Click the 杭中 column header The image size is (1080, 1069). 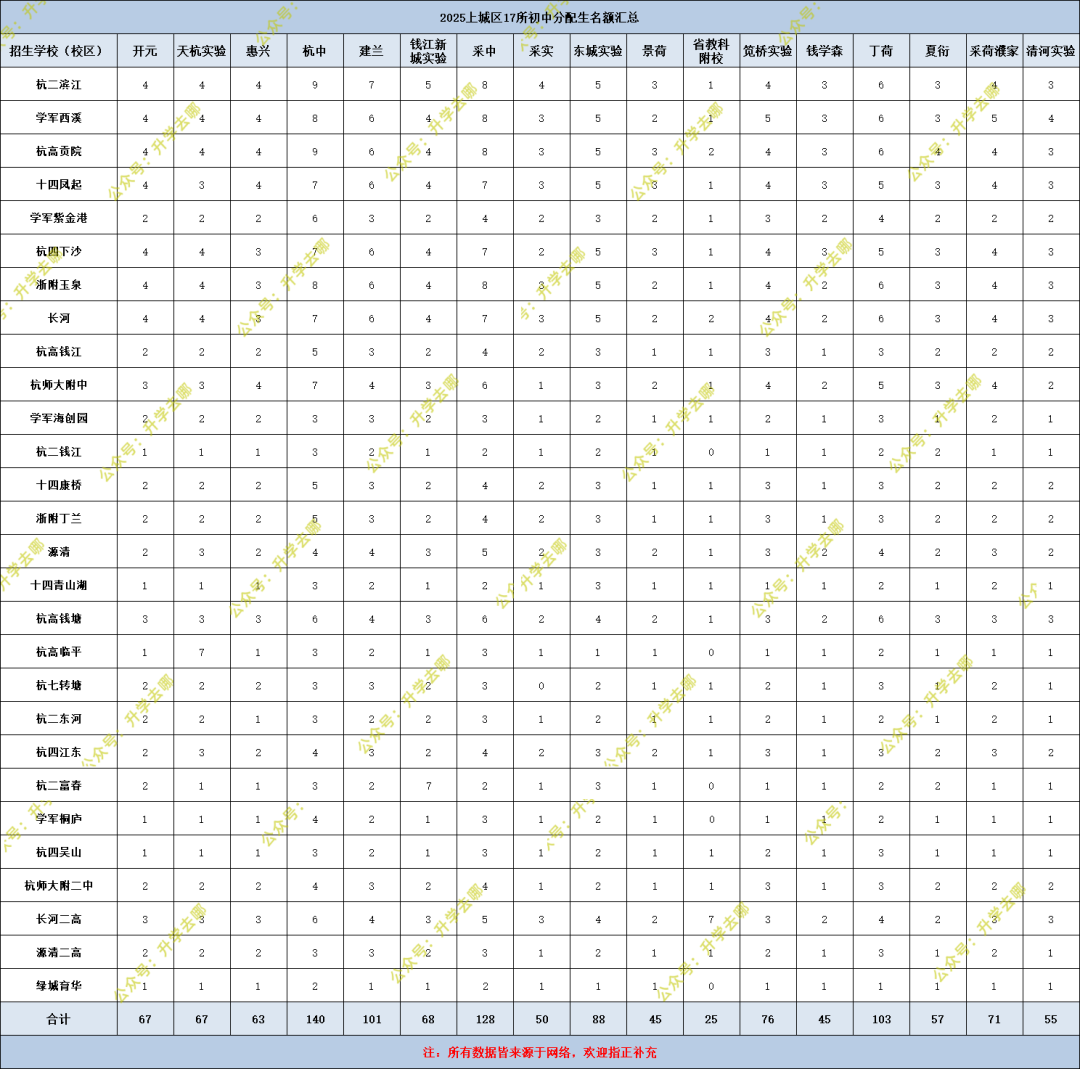pos(315,51)
